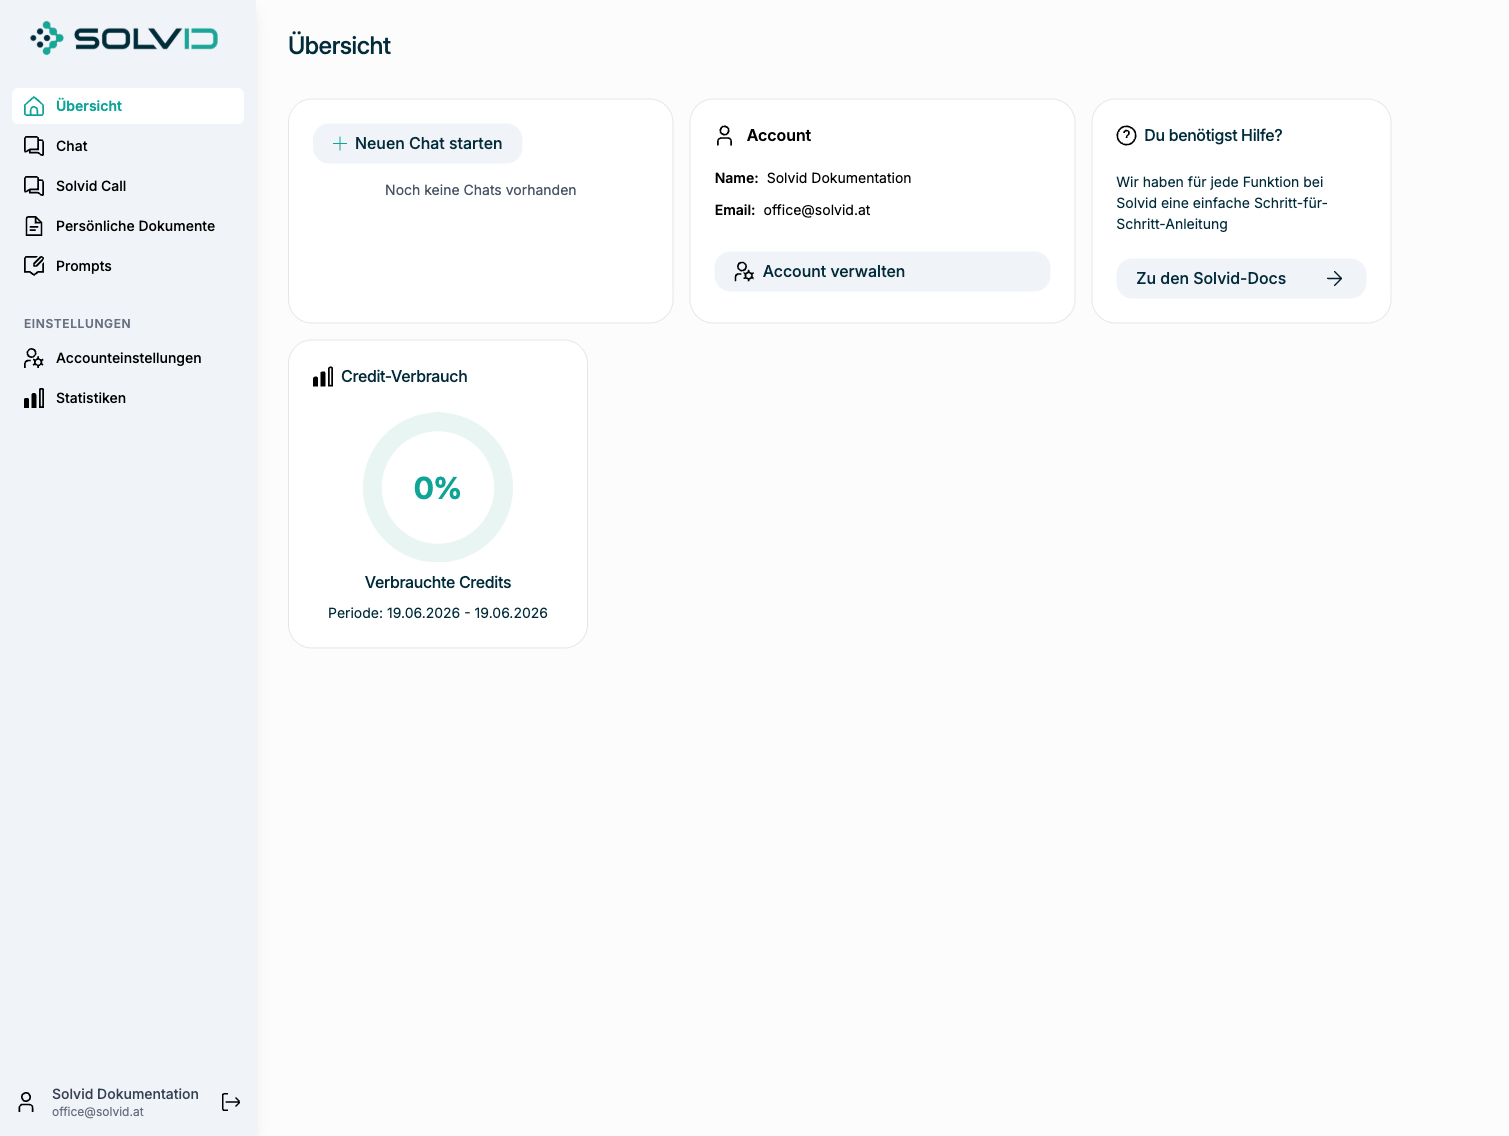Click the Account verwalten button
This screenshot has width=1509, height=1136.
click(x=882, y=272)
